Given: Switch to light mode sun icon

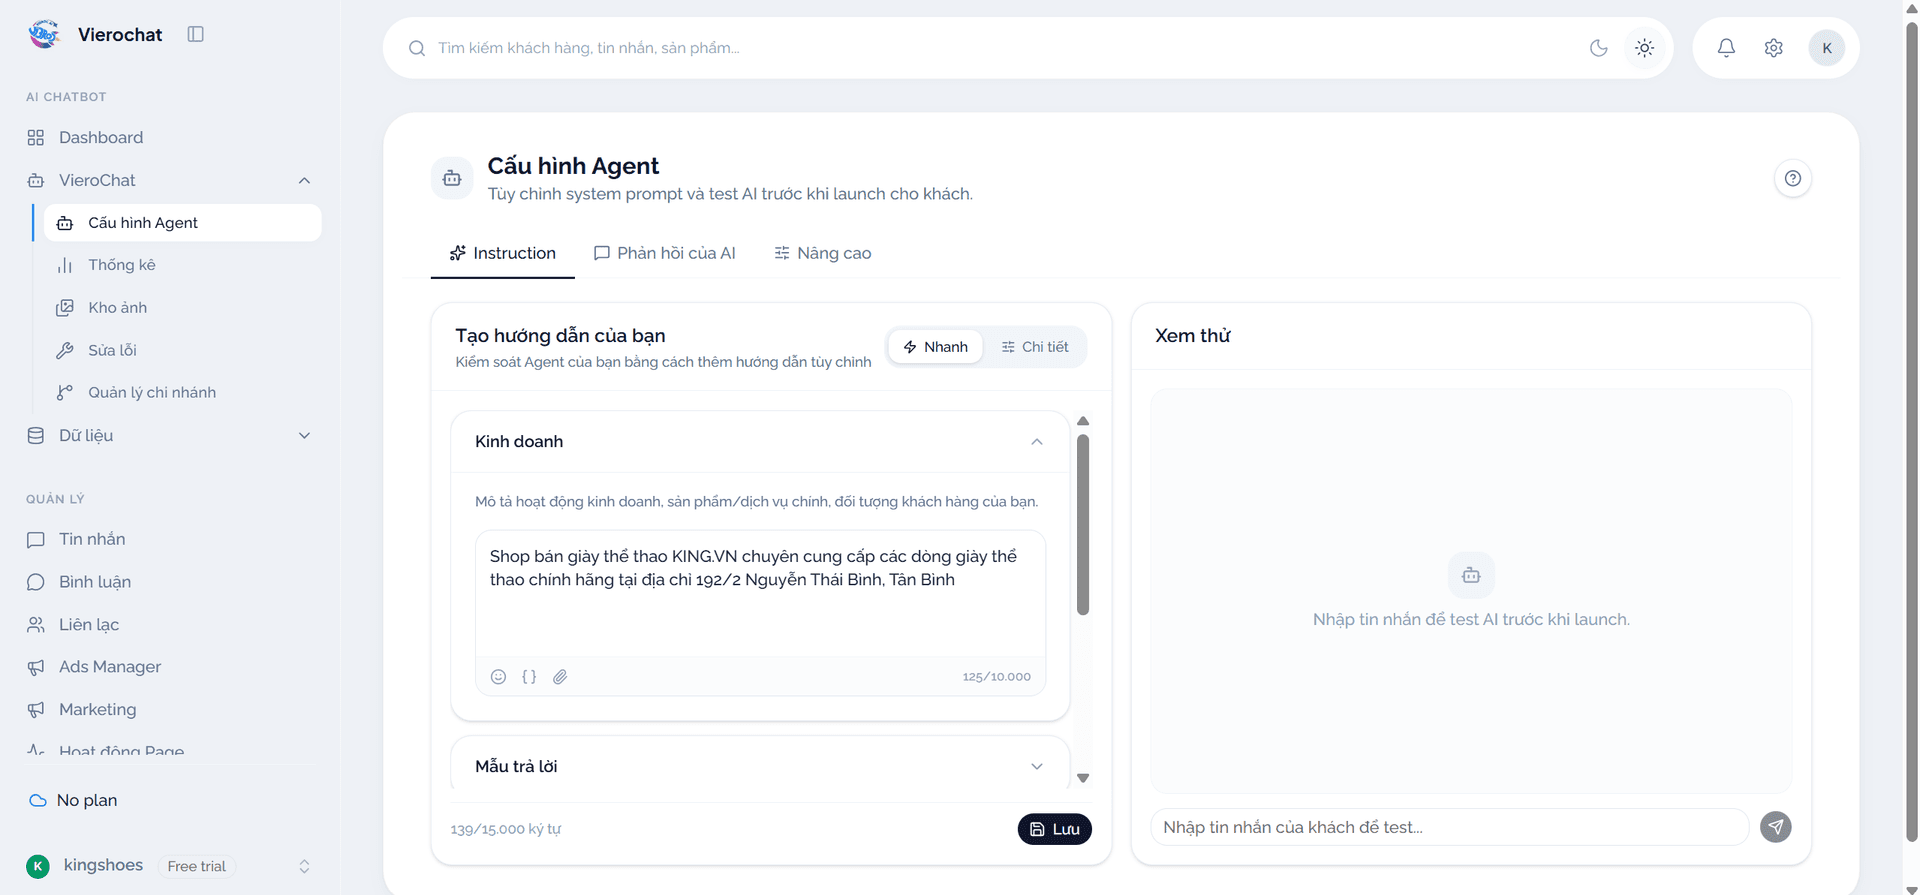Looking at the screenshot, I should (1645, 48).
